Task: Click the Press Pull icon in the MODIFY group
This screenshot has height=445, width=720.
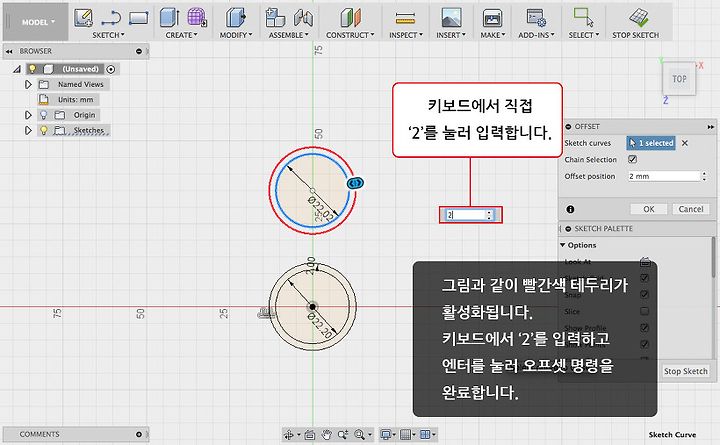Action: [236, 18]
